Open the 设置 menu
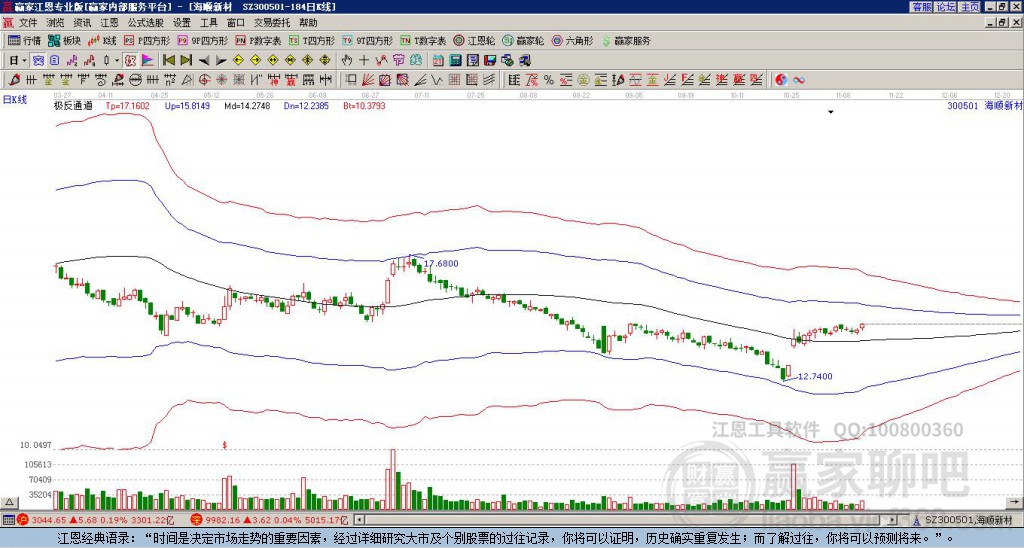The height and width of the screenshot is (548, 1024). pos(182,23)
